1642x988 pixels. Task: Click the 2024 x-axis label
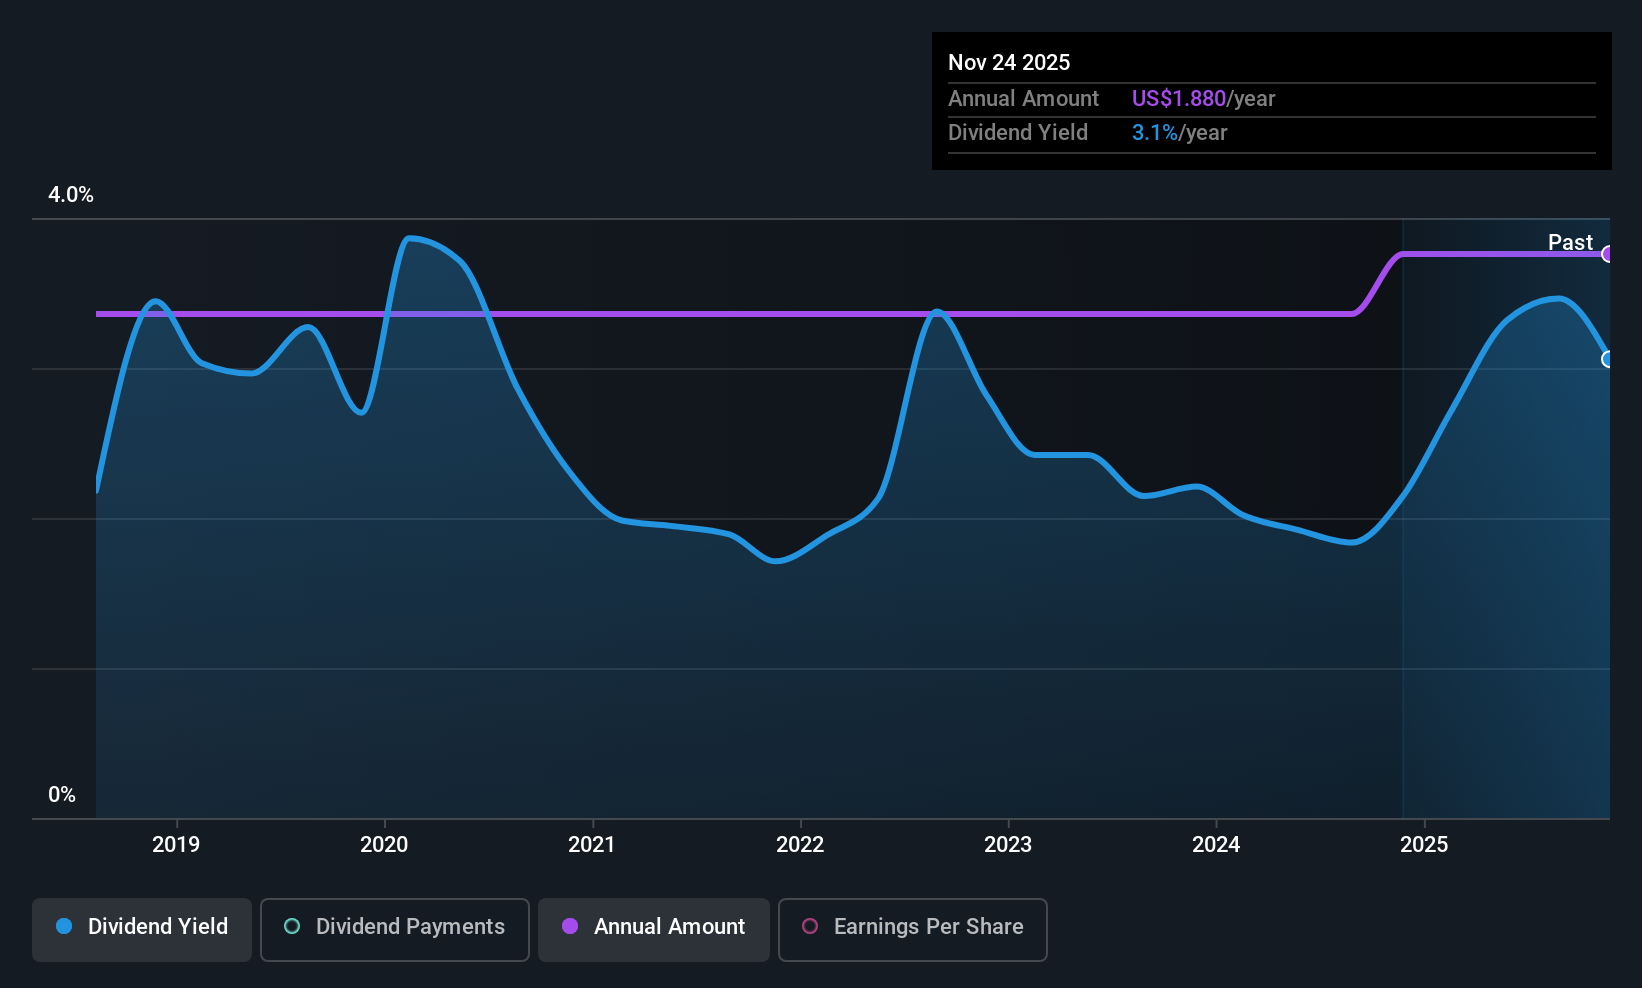[x=1216, y=845]
